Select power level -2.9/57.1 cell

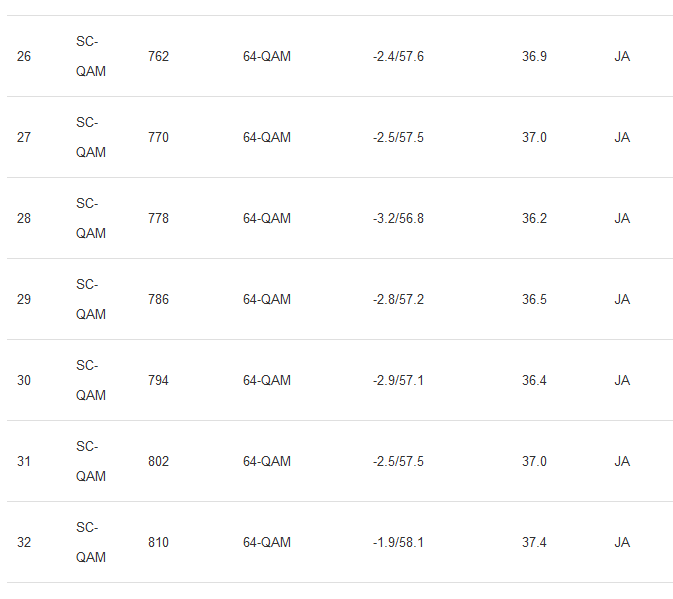398,380
